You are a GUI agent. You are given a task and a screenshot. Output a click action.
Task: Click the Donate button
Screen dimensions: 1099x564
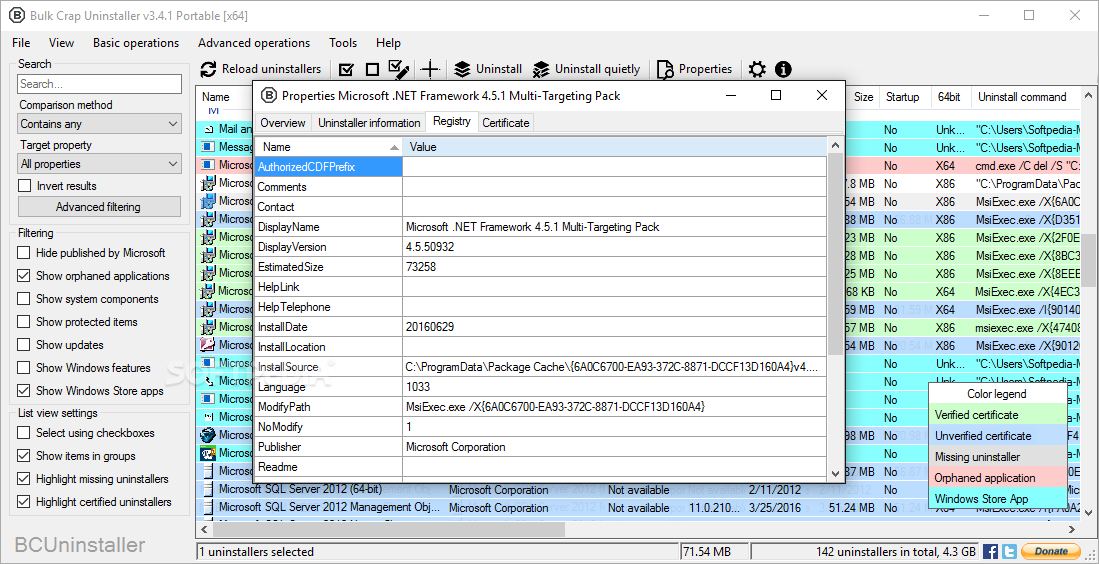click(1051, 551)
